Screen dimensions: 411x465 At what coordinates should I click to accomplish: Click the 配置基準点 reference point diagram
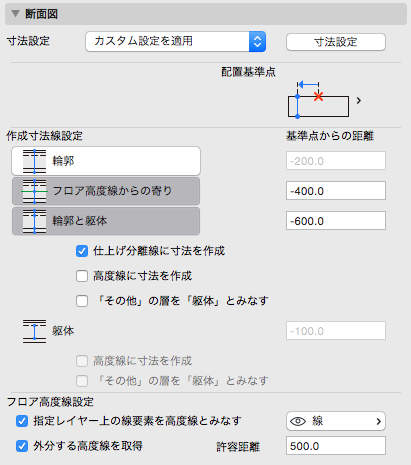318,100
